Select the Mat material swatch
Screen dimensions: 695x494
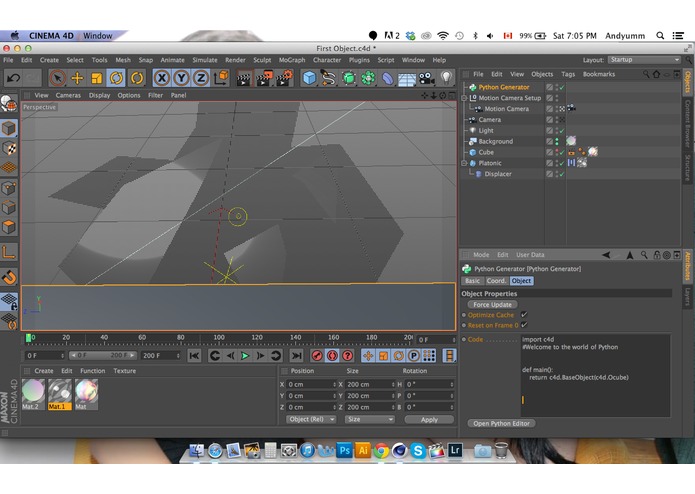(86, 394)
